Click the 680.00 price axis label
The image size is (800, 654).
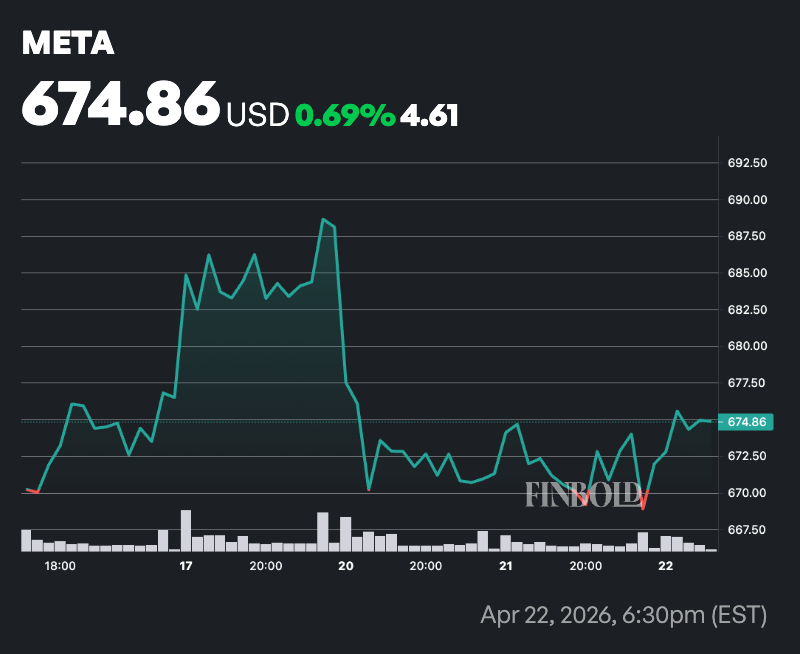tap(745, 347)
